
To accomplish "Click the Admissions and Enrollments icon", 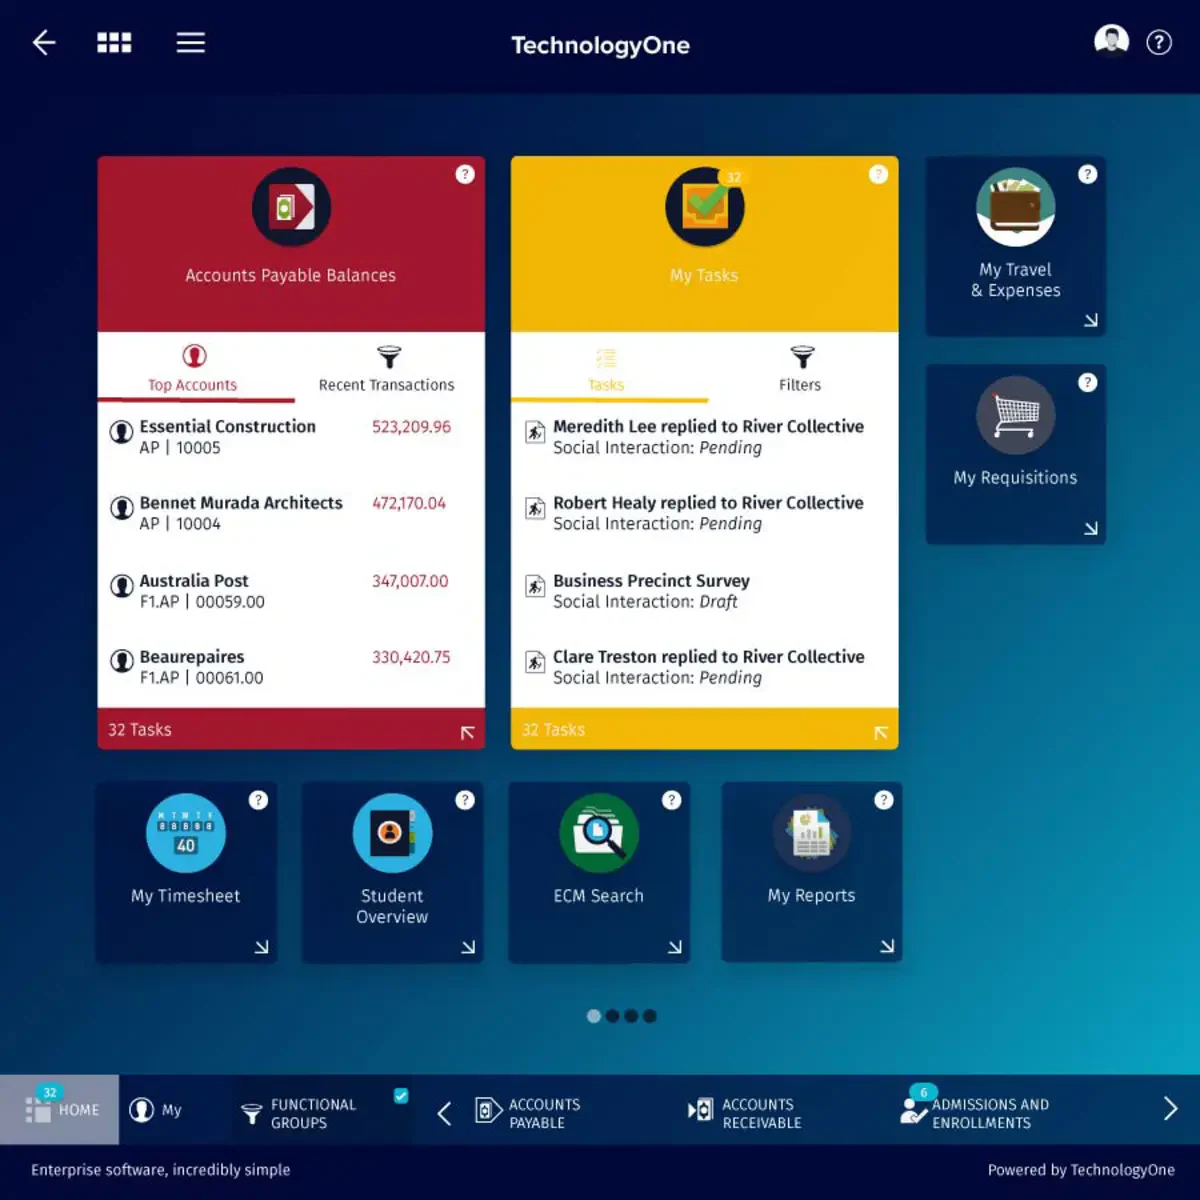I will click(913, 1111).
